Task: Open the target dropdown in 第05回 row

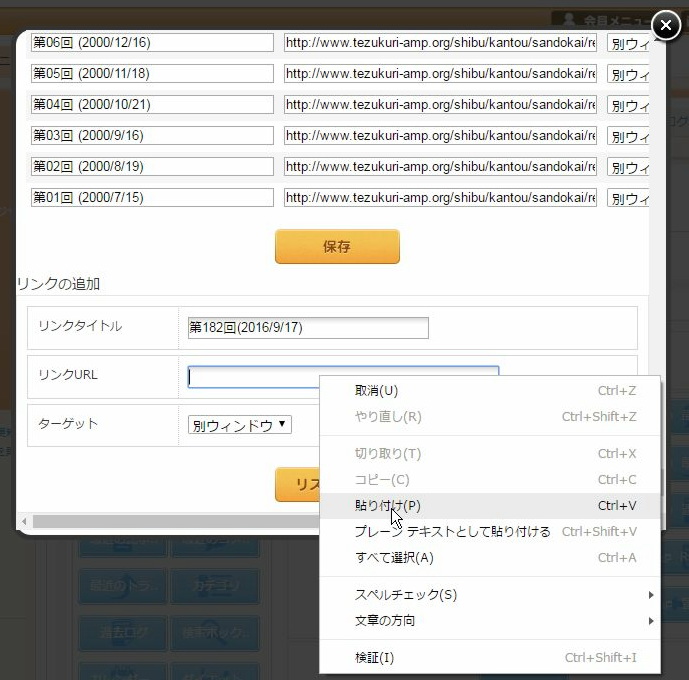Action: (628, 75)
